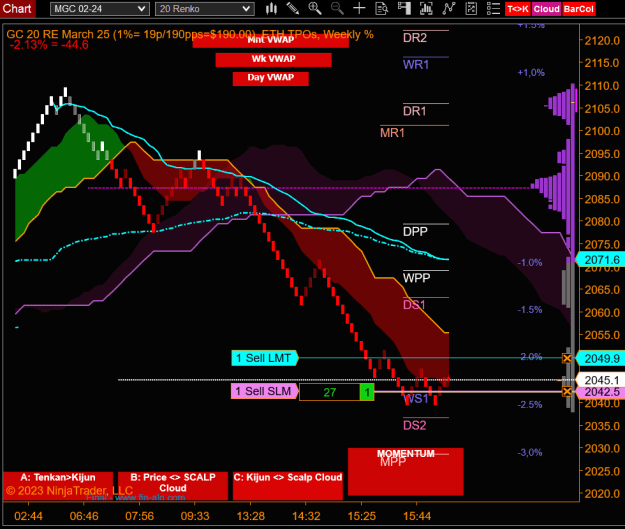Viewport: 625px width, 529px height.
Task: Click the 2020.0 price axis label
Action: click(602, 494)
